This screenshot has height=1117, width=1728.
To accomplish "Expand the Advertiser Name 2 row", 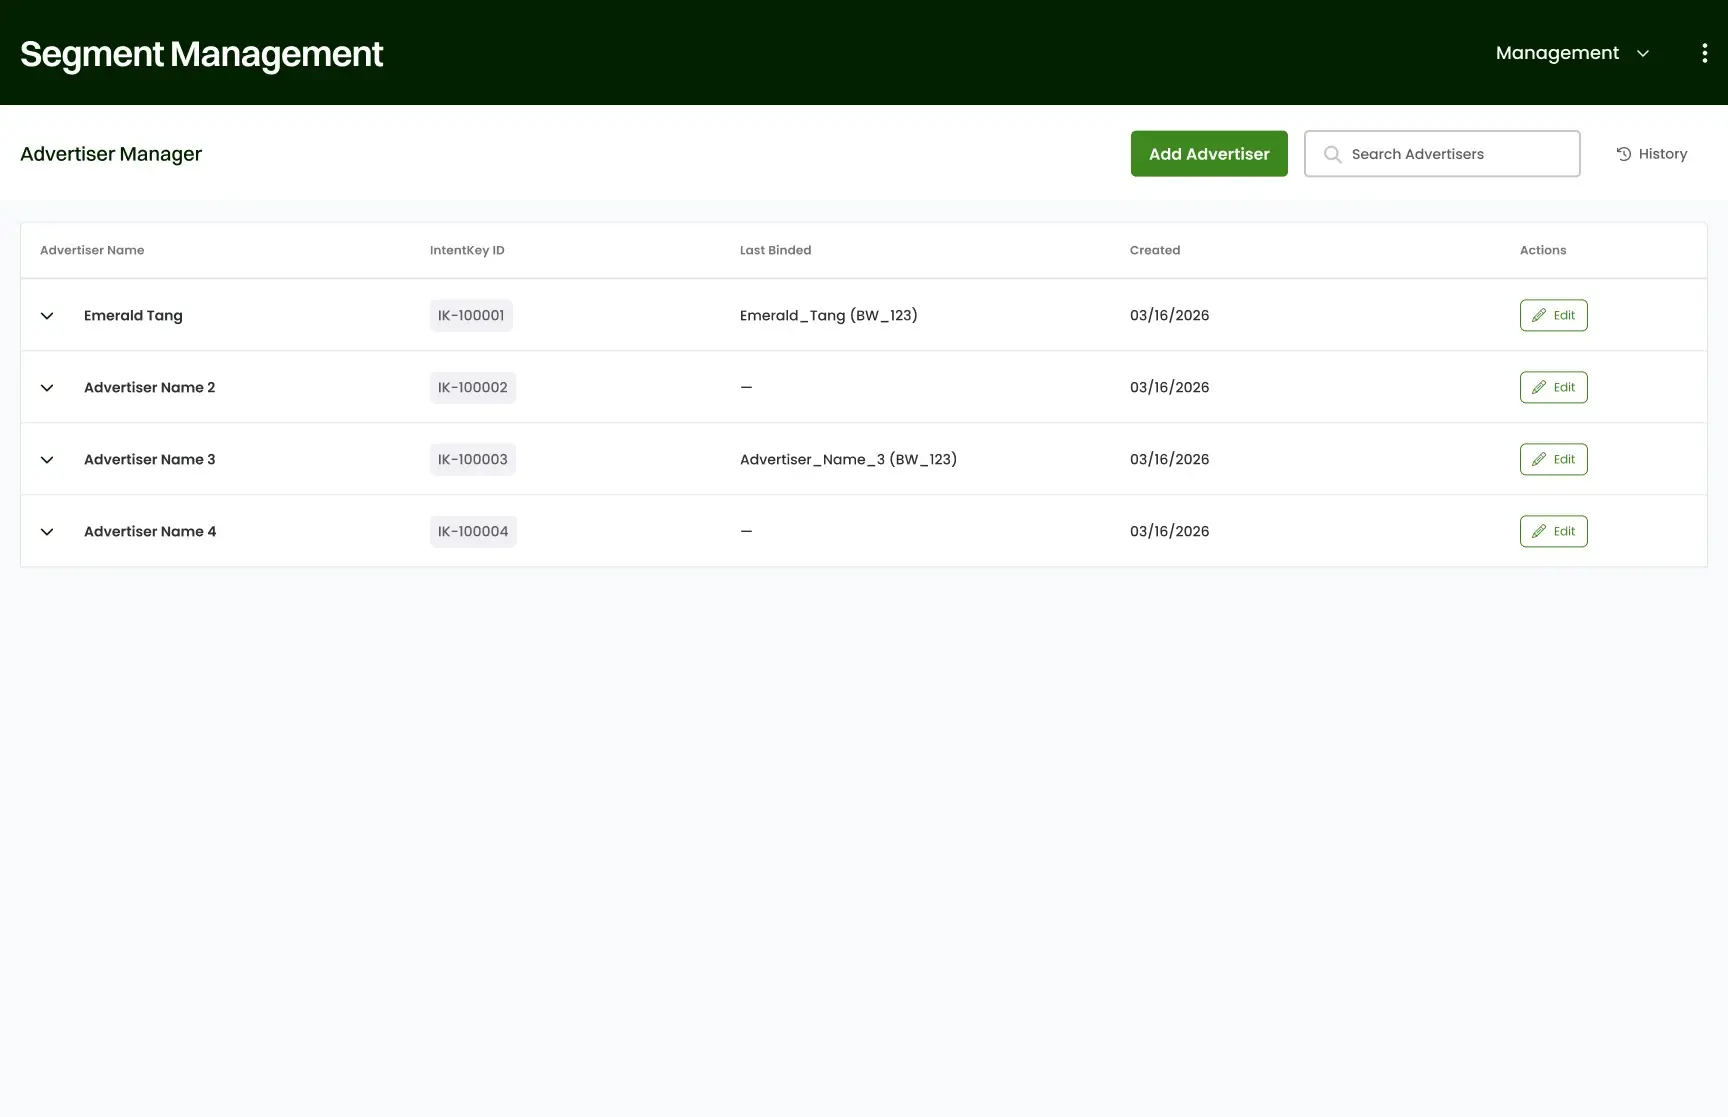I will click(47, 387).
